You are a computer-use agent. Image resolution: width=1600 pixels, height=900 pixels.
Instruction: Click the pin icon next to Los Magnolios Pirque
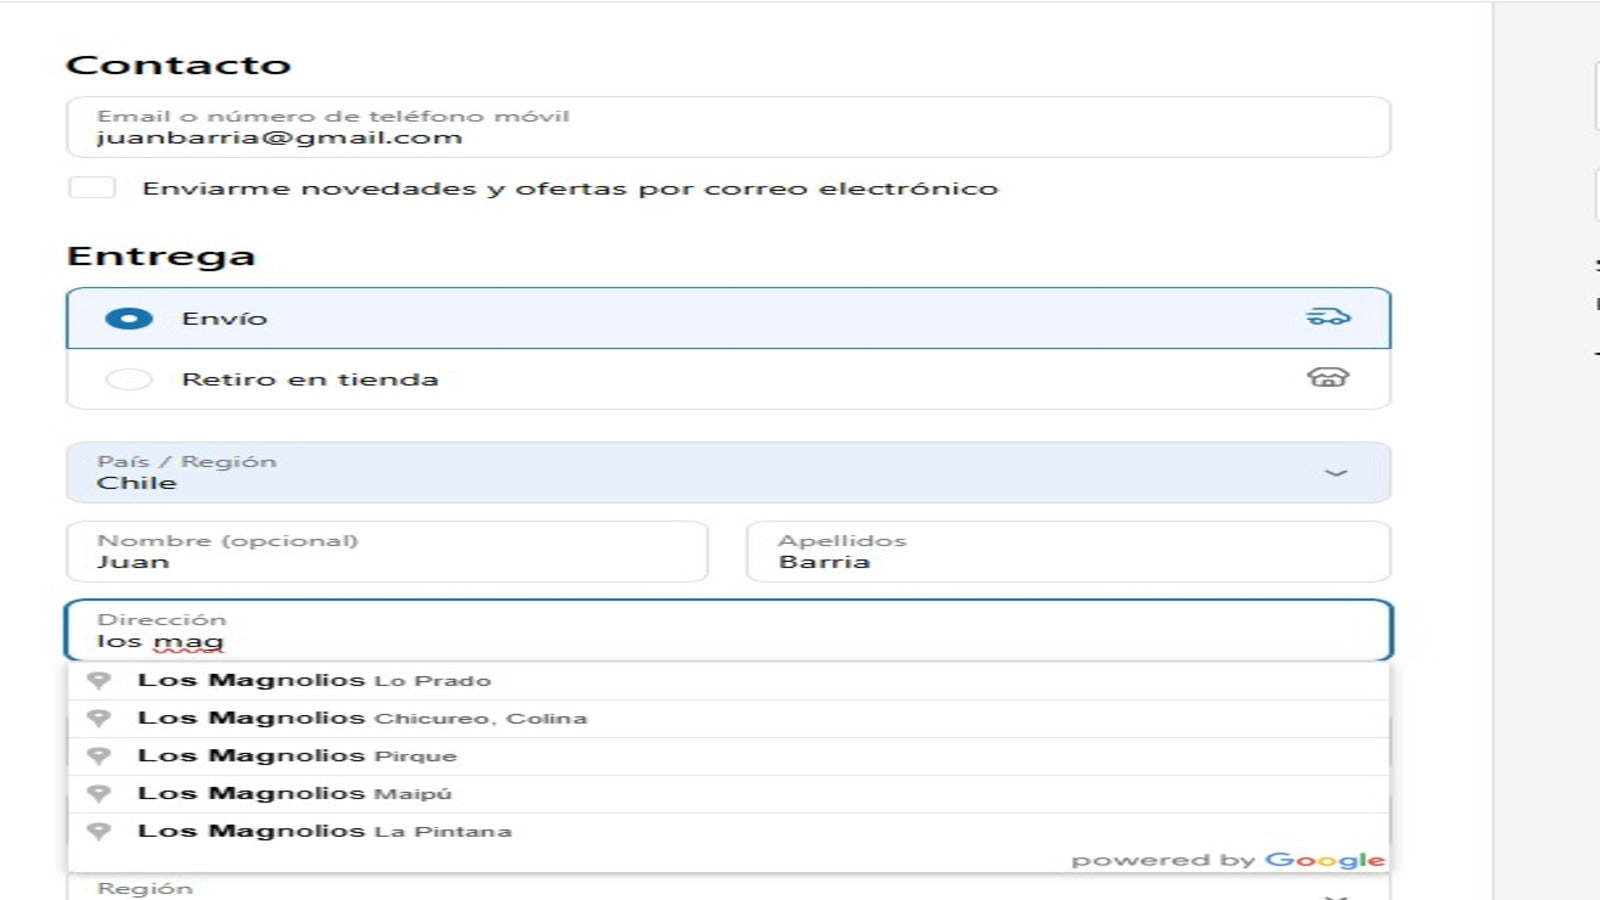[99, 755]
